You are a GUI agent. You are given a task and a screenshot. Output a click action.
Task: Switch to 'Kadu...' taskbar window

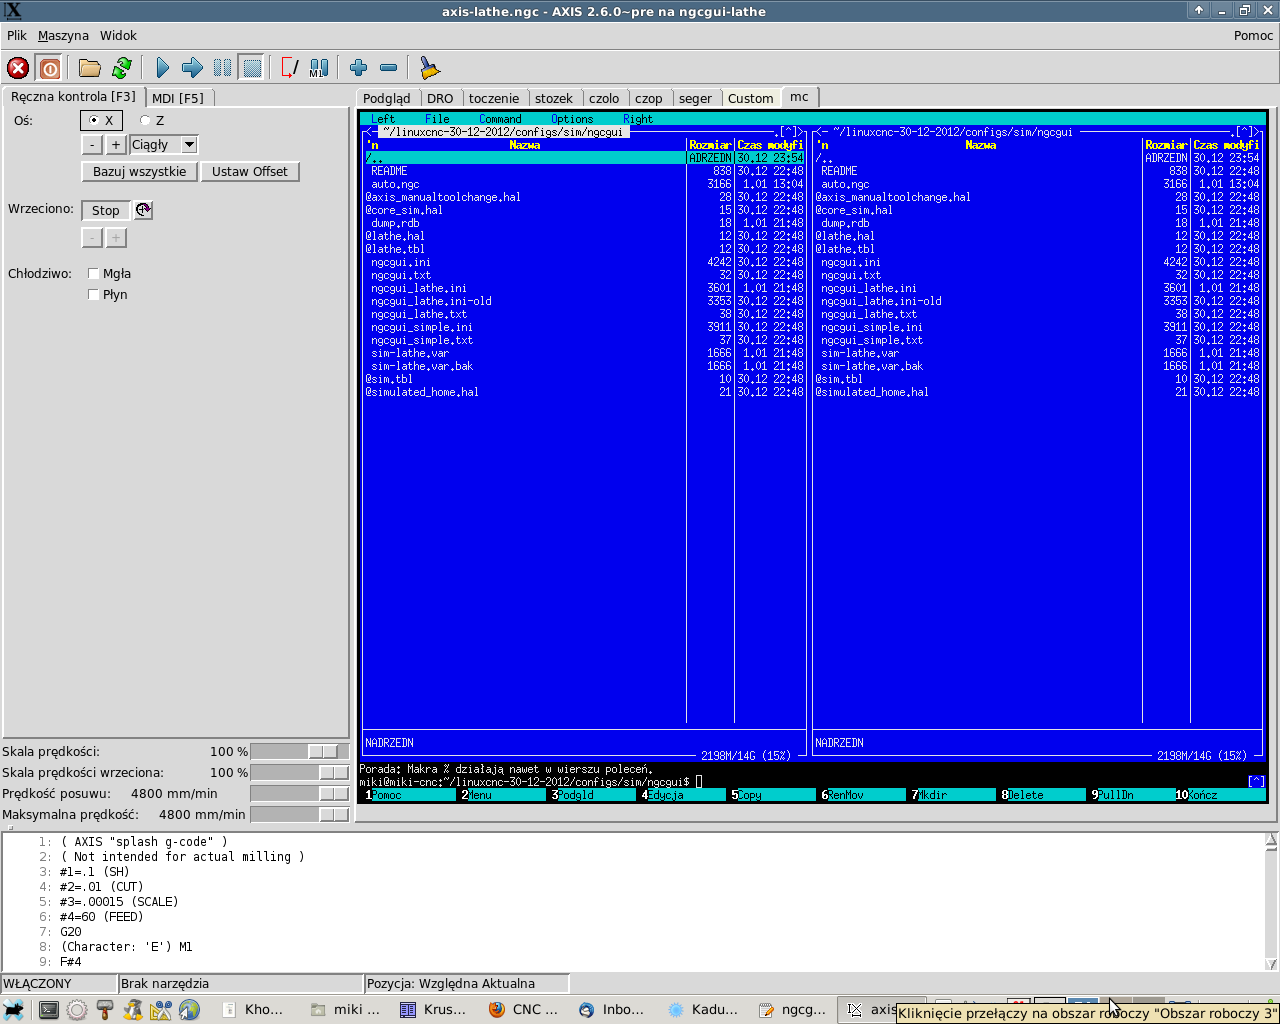pyautogui.click(x=703, y=1010)
